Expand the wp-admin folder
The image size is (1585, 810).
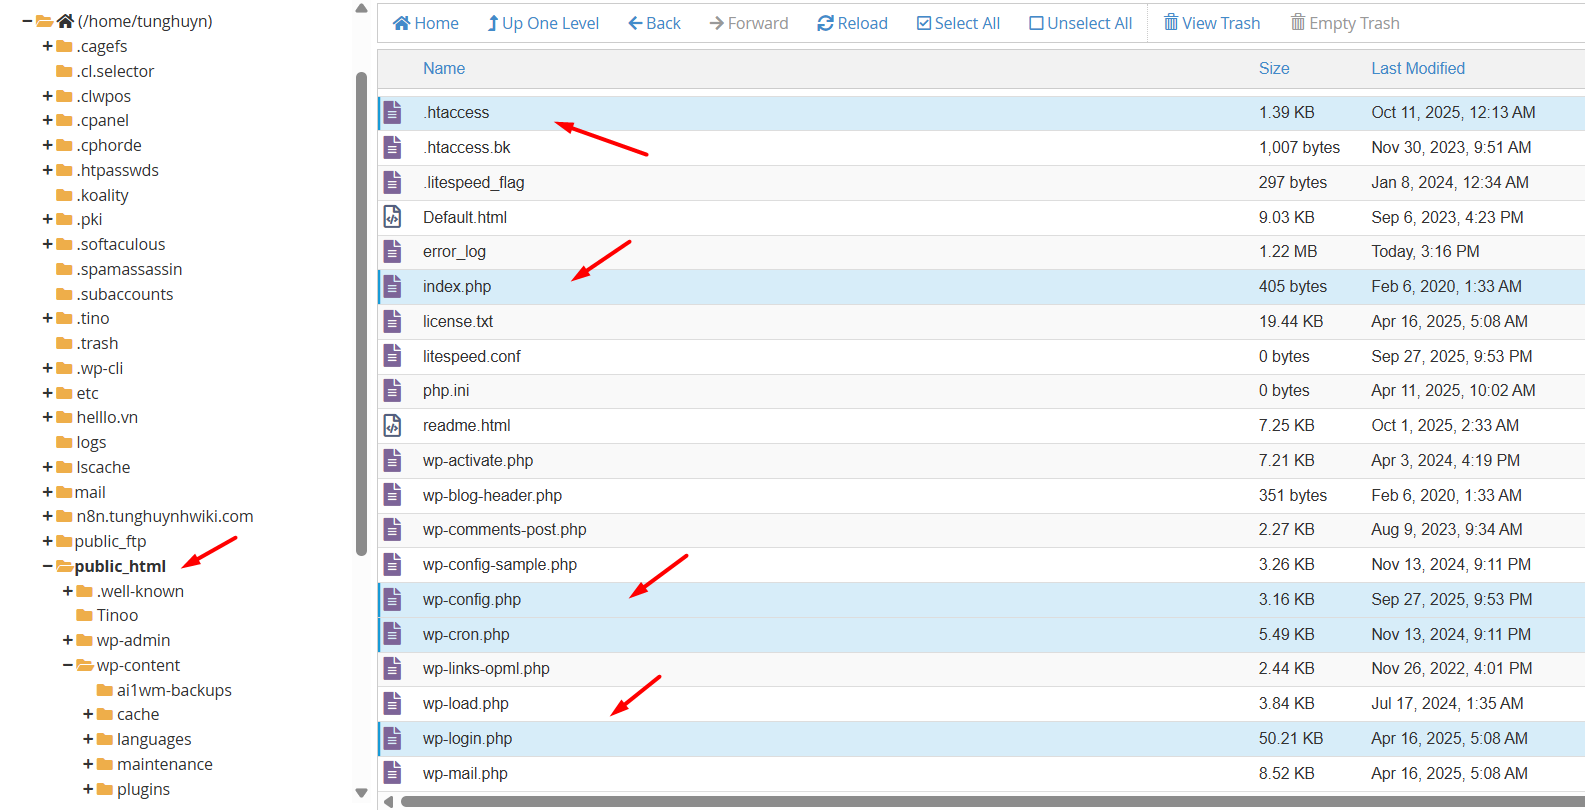(67, 640)
